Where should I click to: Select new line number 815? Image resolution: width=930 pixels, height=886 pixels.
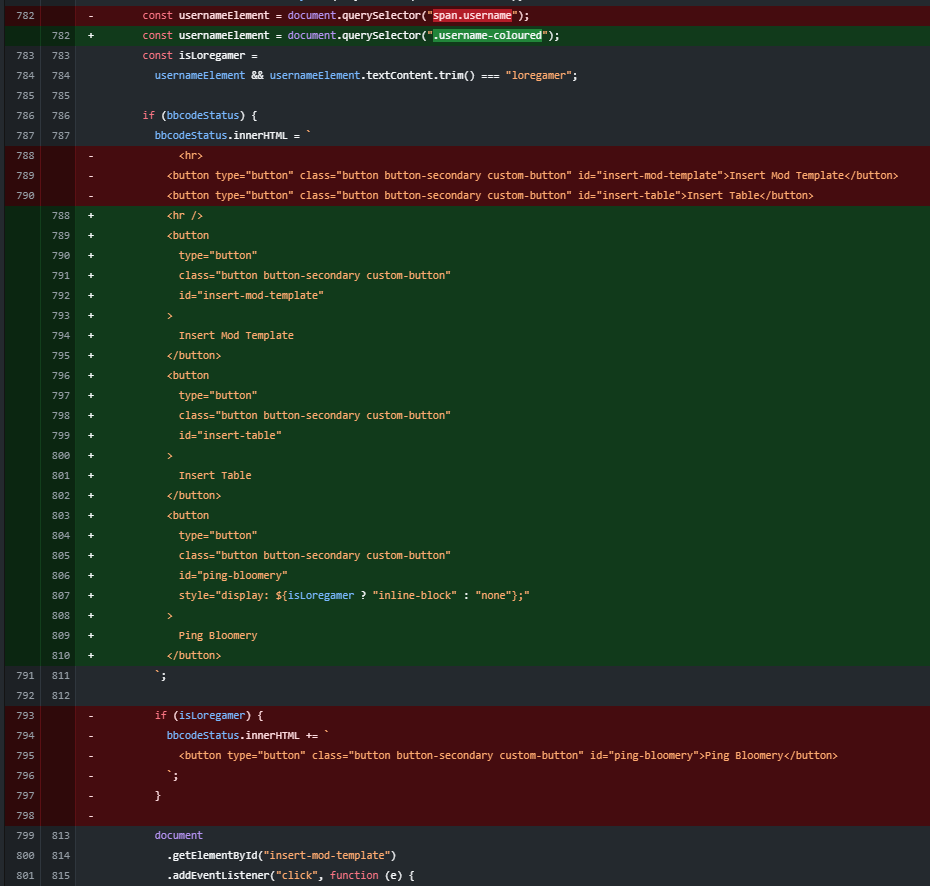pyautogui.click(x=60, y=876)
